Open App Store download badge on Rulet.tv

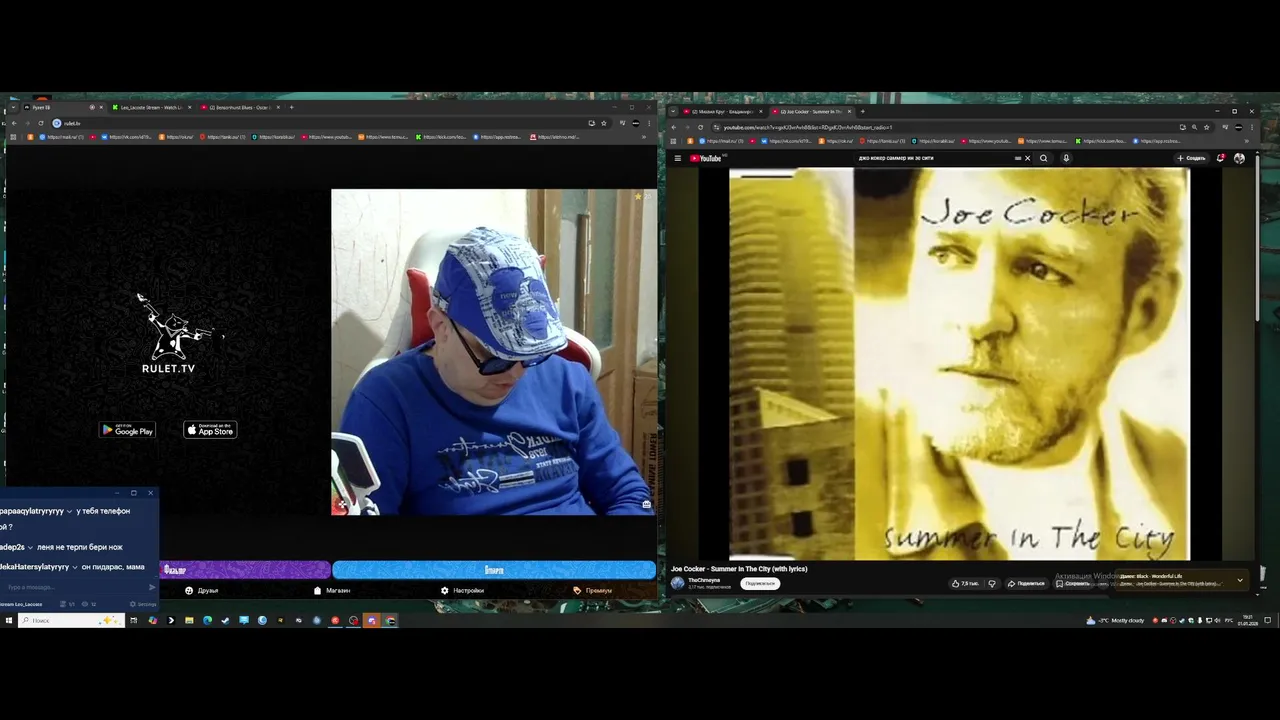210,430
